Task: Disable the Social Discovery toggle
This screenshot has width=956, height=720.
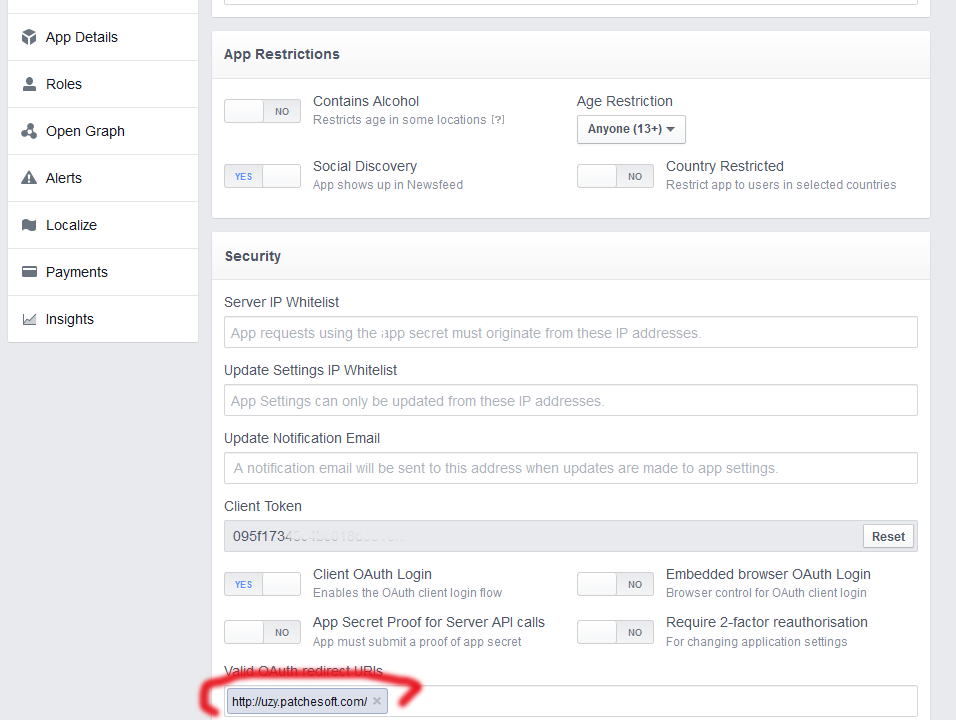Action: tap(262, 176)
